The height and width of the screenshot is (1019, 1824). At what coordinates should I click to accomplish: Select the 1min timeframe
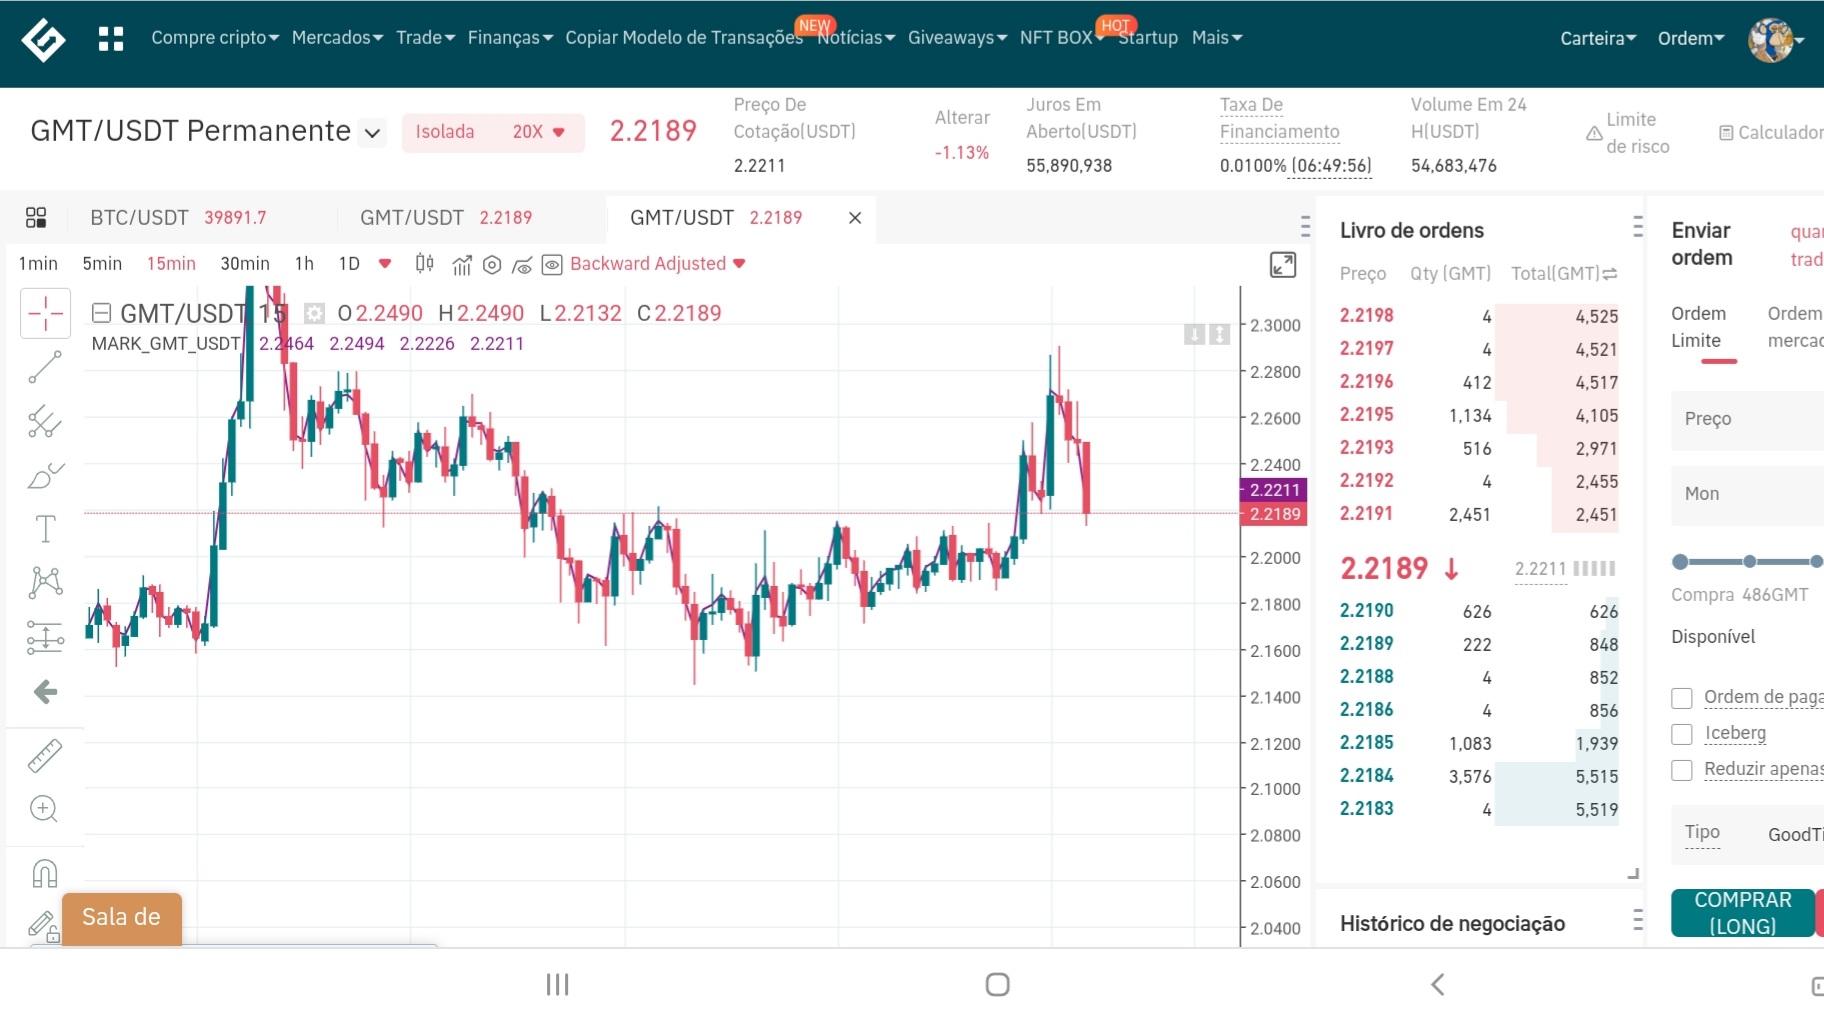coord(38,264)
